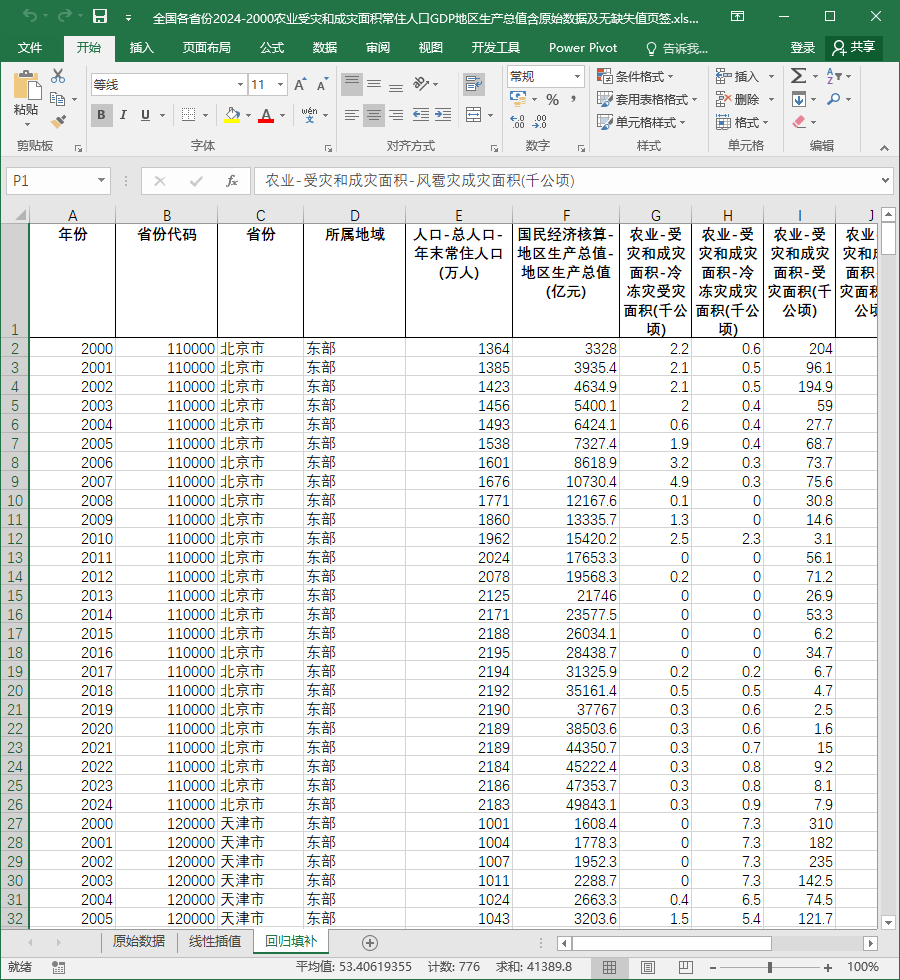Open the font size dropdown
The width and height of the screenshot is (900, 980).
coord(281,84)
